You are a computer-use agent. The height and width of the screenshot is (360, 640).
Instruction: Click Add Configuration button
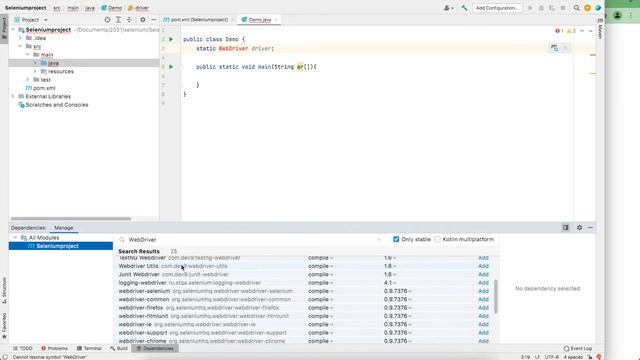pos(497,8)
